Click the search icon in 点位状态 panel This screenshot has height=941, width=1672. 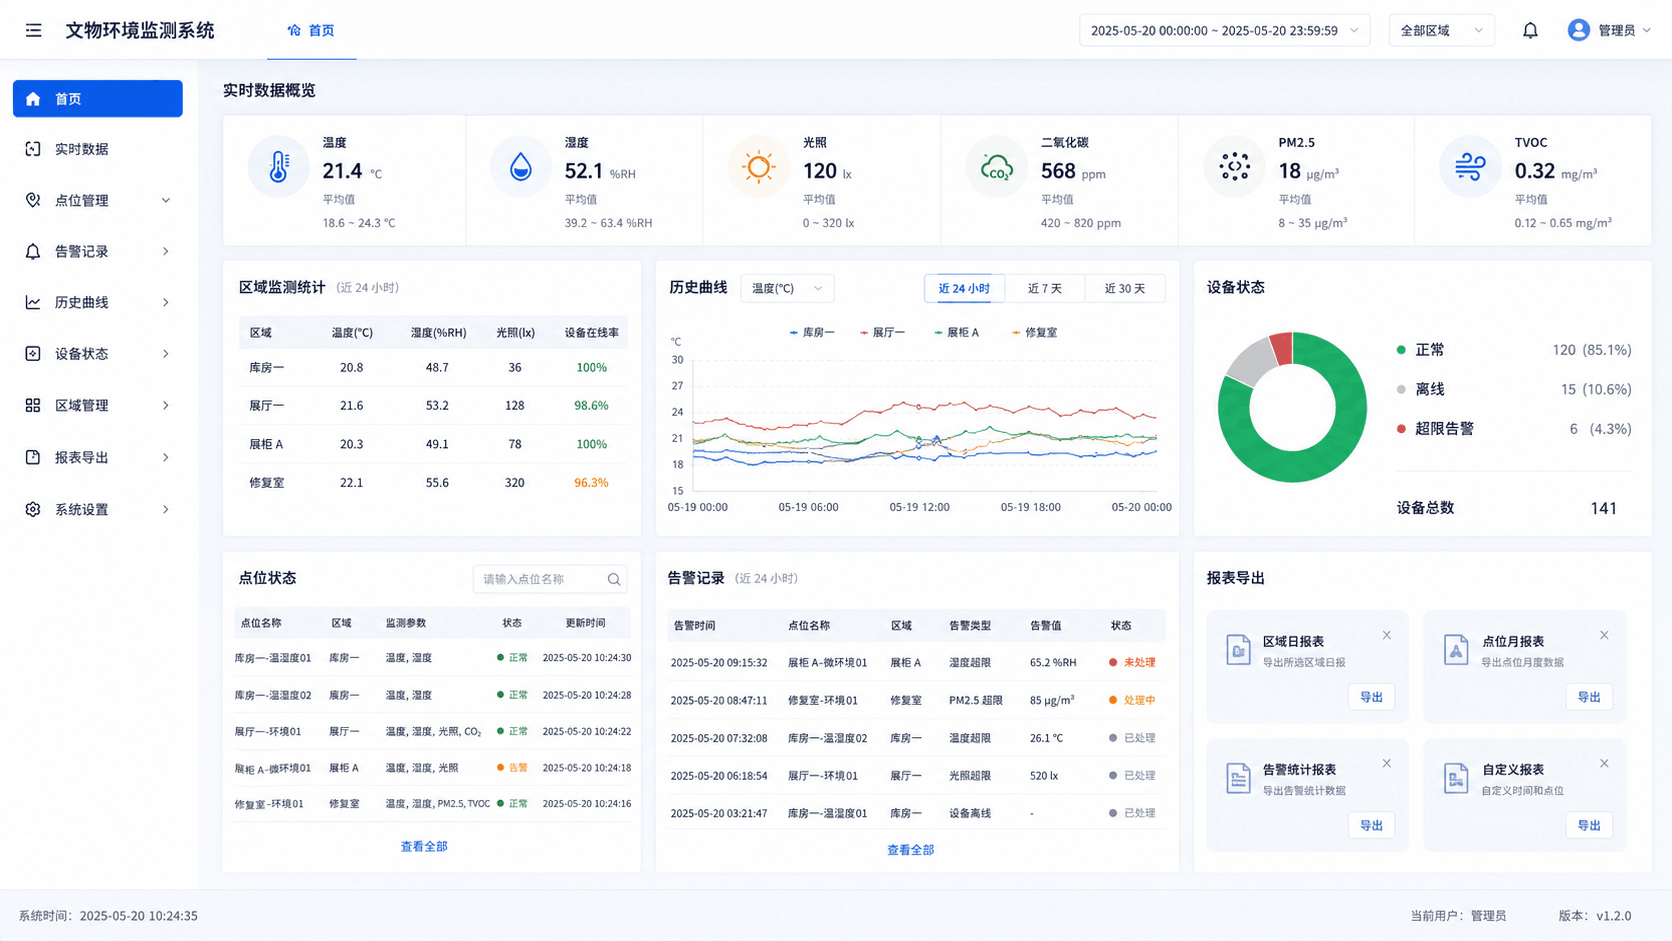tap(614, 579)
